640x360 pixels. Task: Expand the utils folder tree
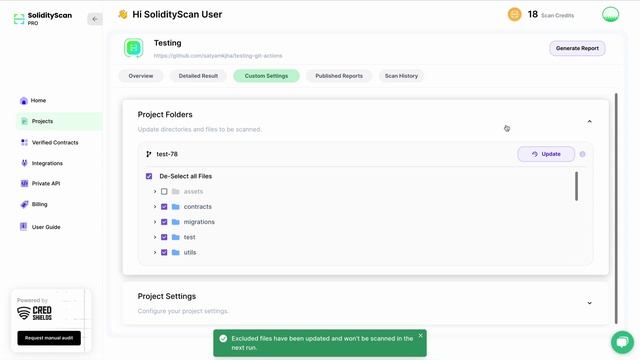[155, 253]
